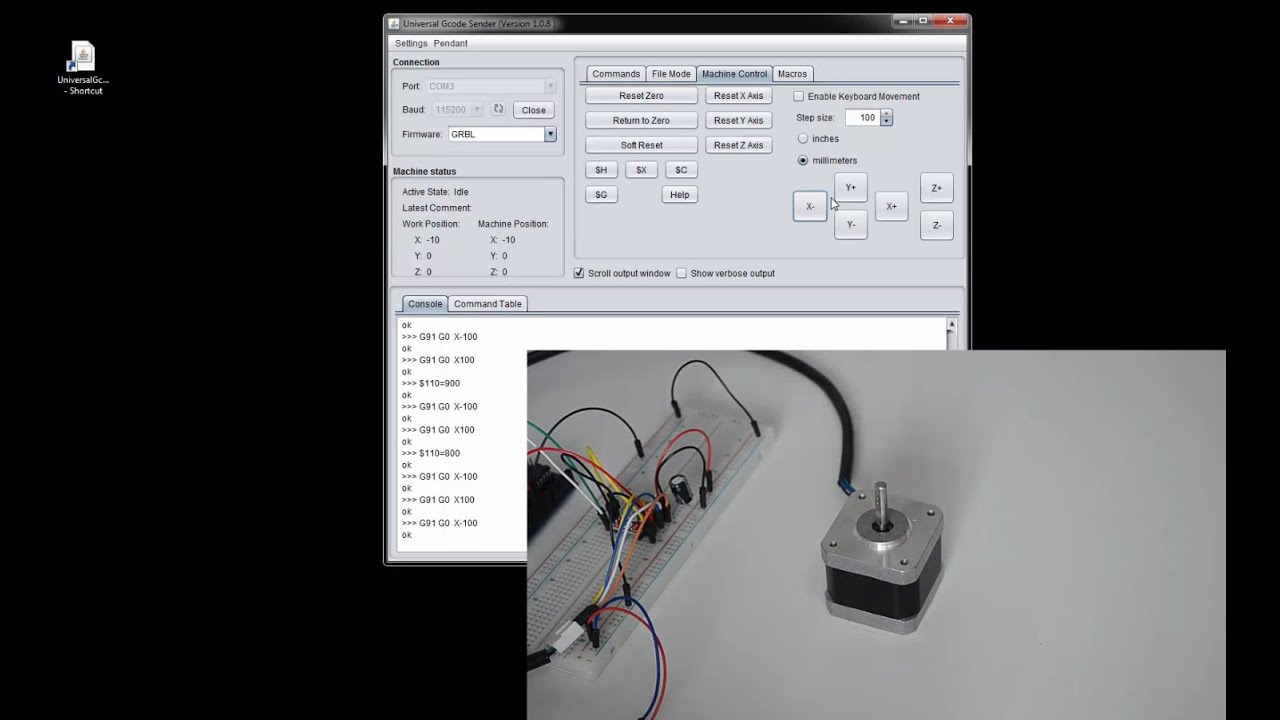The height and width of the screenshot is (720, 1280).
Task: Click the refresh ports icon beside Baud
Action: tap(498, 109)
